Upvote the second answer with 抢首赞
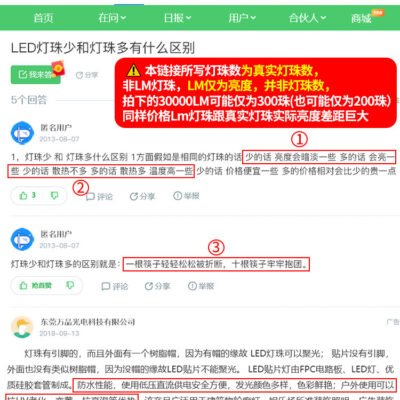 pos(35,286)
